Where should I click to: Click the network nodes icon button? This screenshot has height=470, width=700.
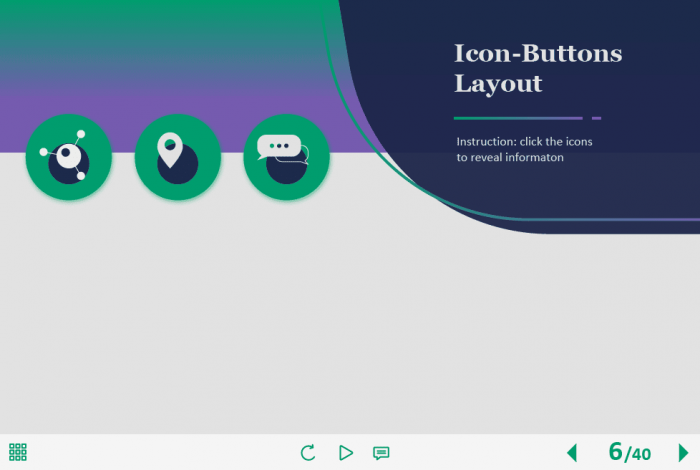point(69,157)
